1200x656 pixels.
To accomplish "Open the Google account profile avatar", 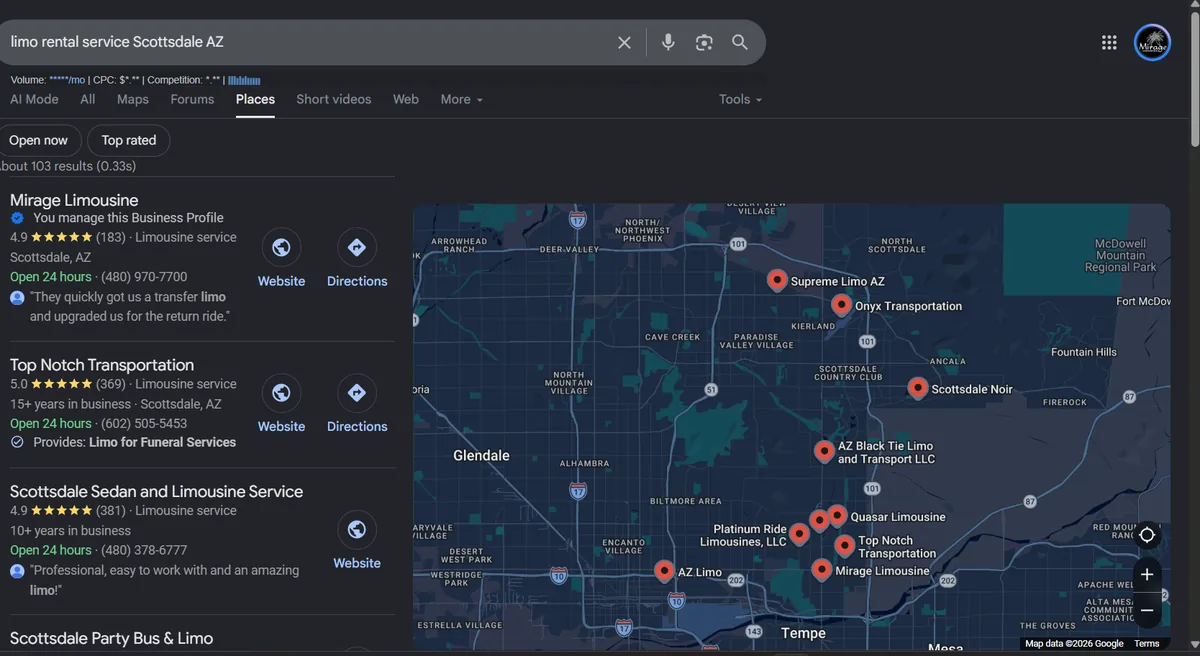I will 1152,42.
